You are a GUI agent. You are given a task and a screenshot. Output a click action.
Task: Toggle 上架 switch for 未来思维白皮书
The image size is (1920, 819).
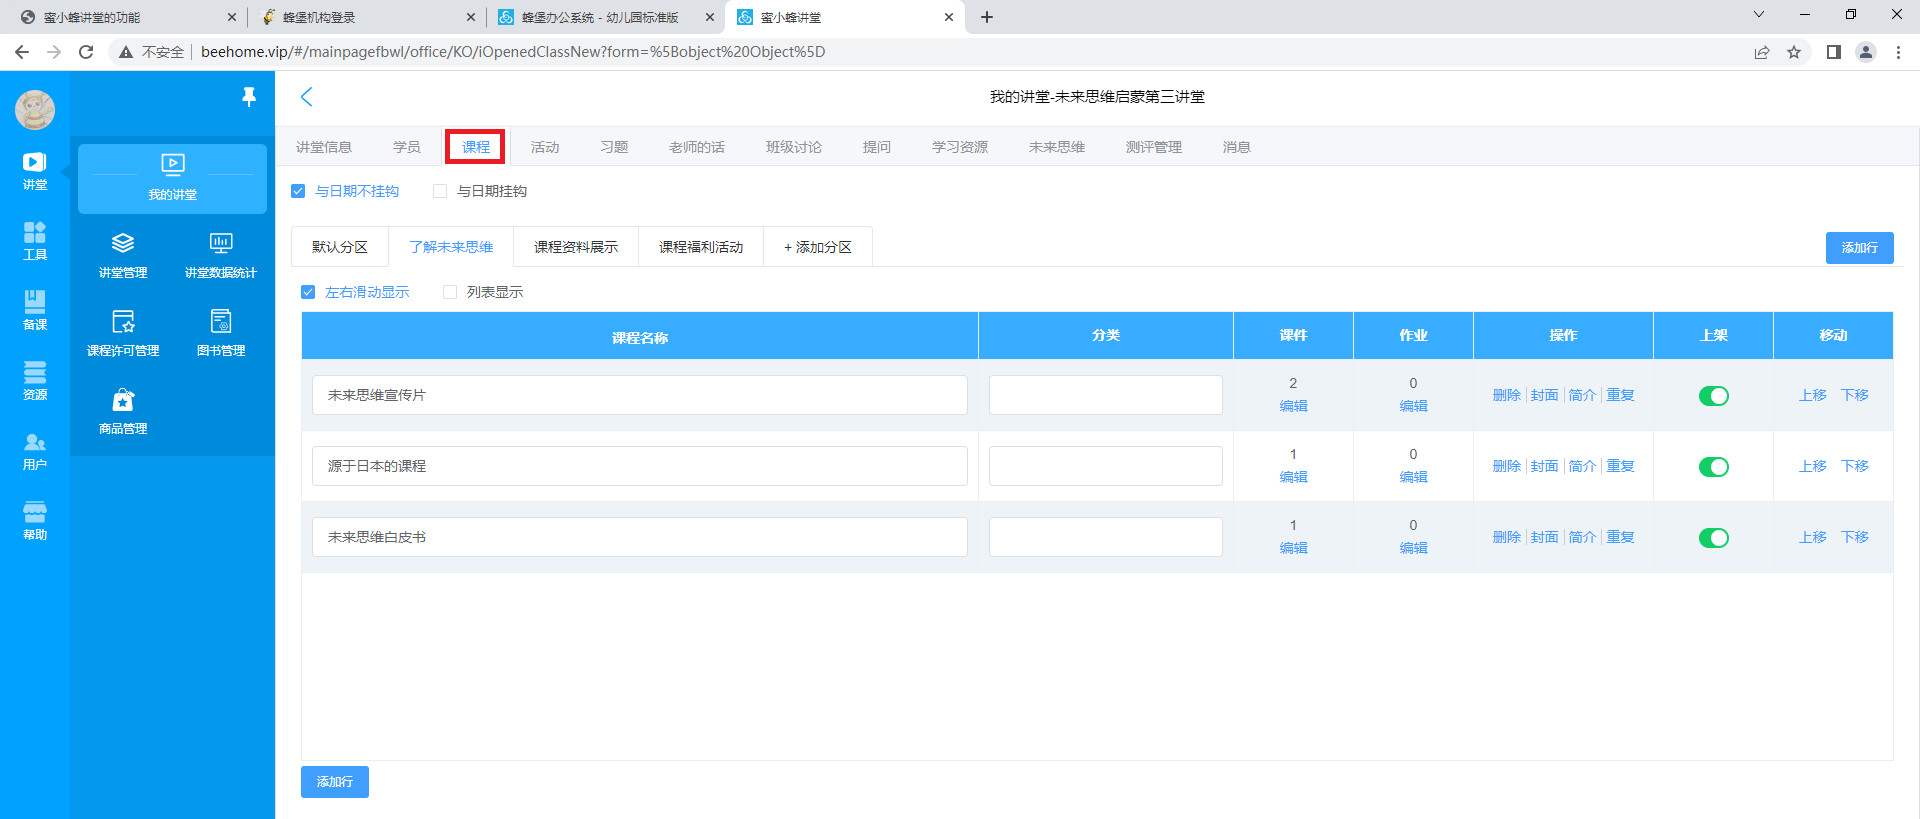[1713, 538]
